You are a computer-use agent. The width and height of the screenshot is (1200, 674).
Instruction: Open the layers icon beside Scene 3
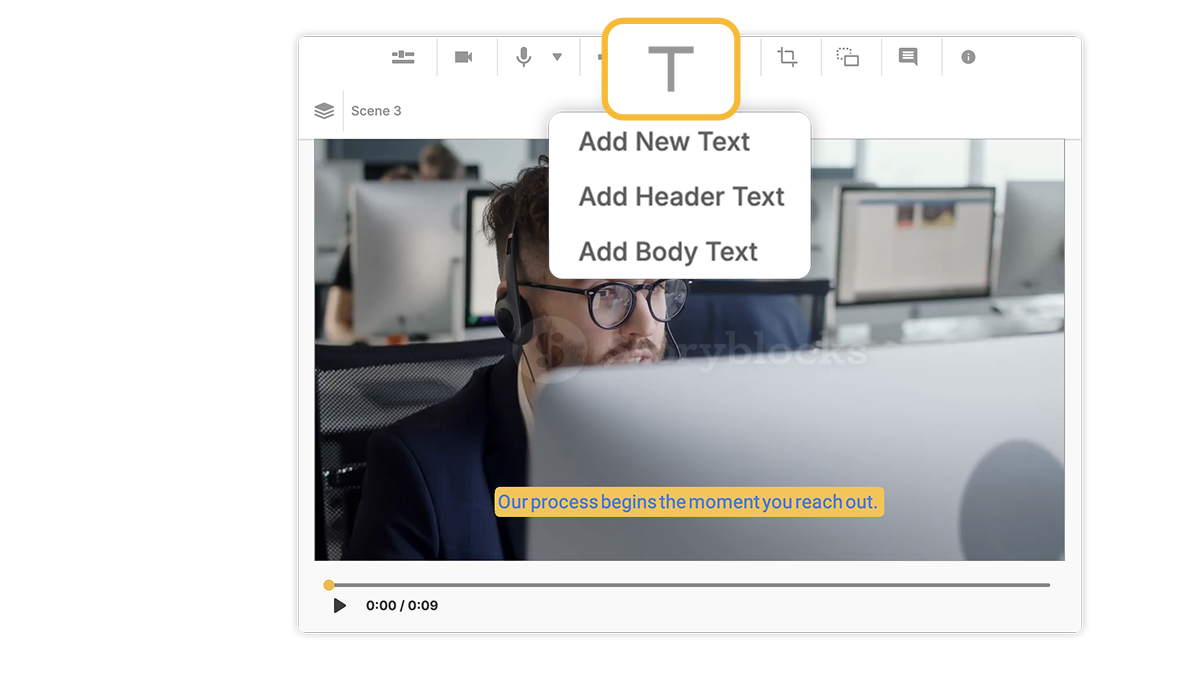tap(324, 110)
